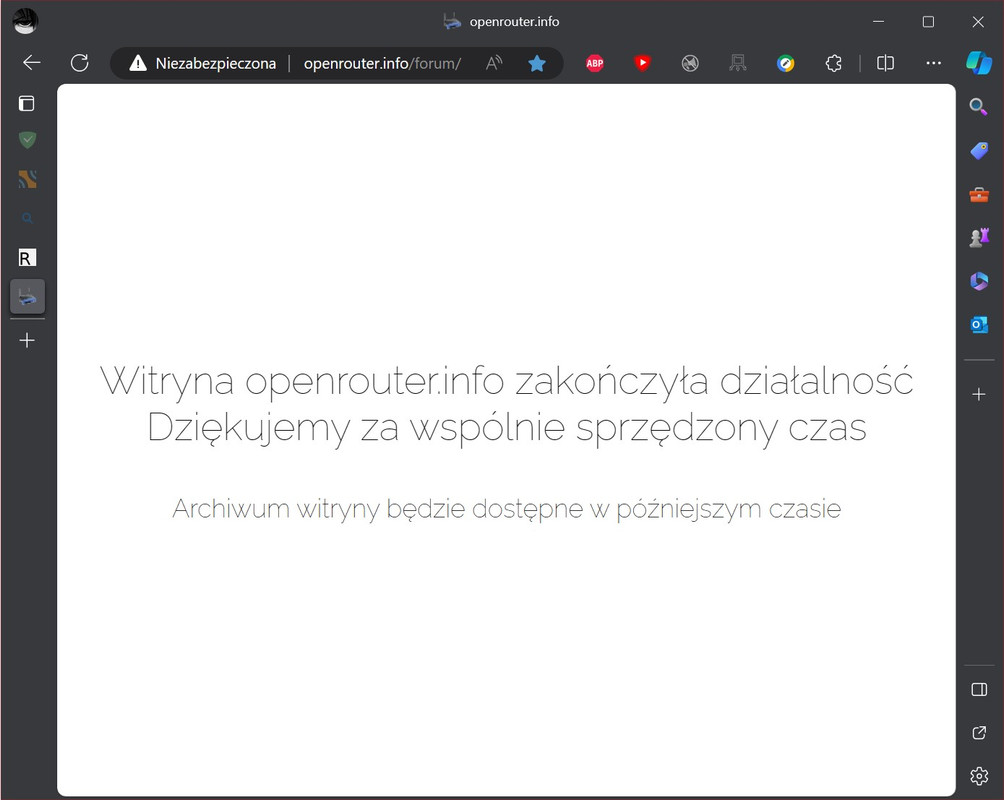Open a new vertical tab
The image size is (1004, 800).
click(x=27, y=340)
